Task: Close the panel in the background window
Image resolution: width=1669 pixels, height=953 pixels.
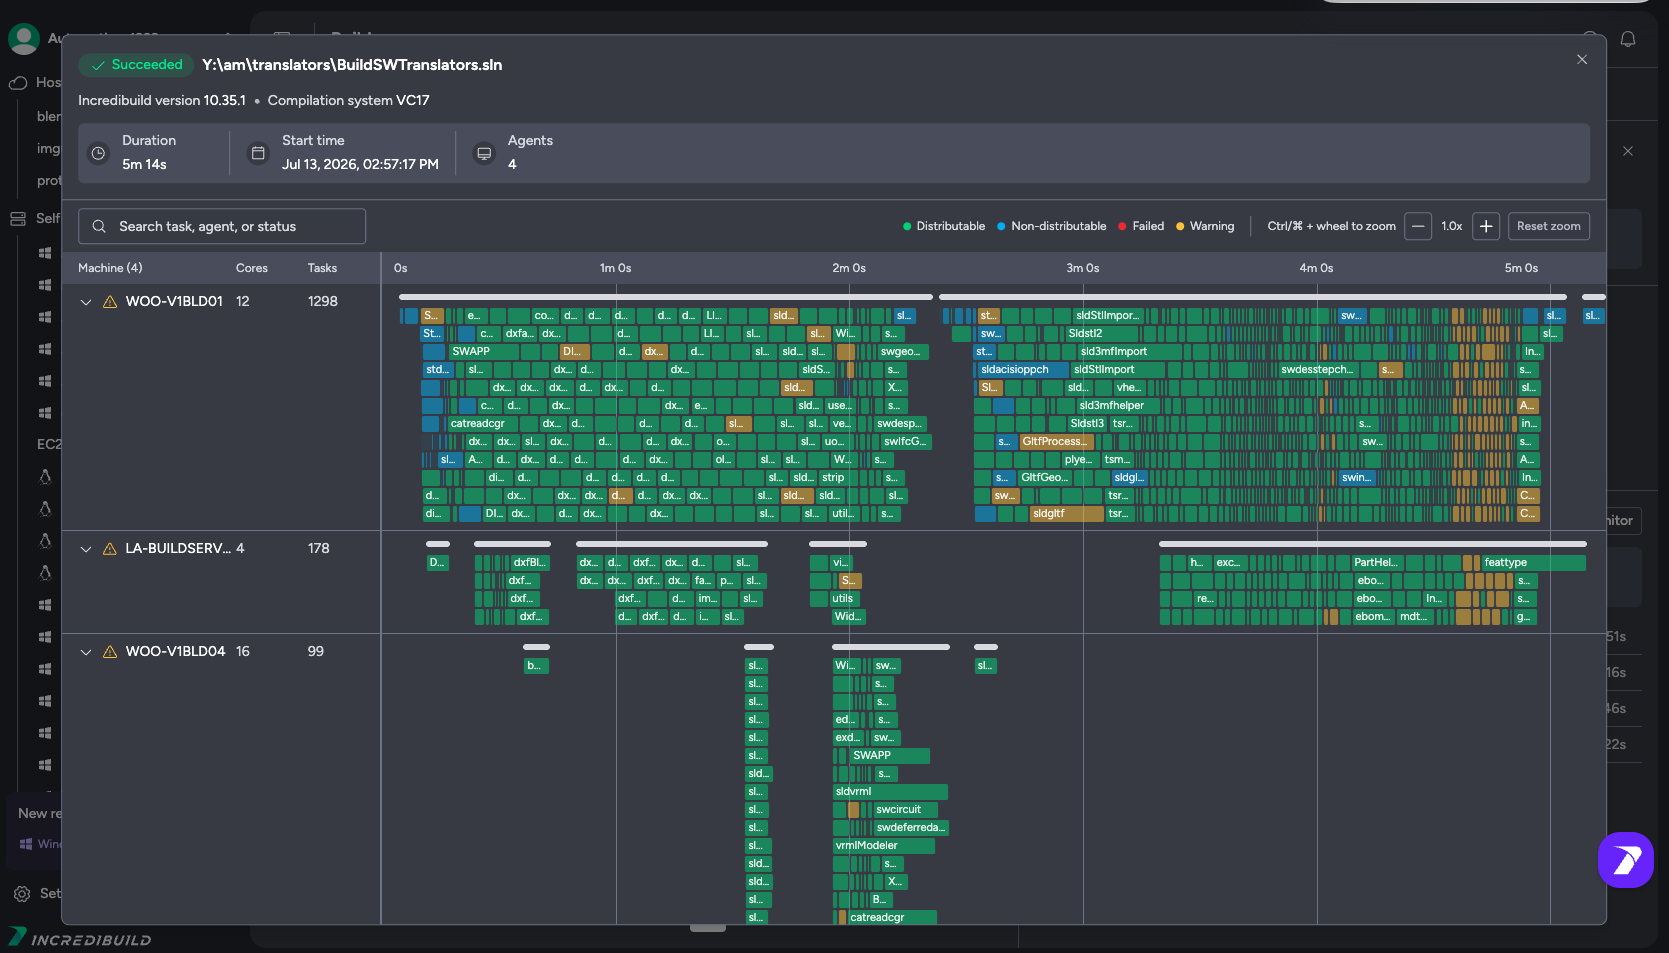Action: 1628,152
